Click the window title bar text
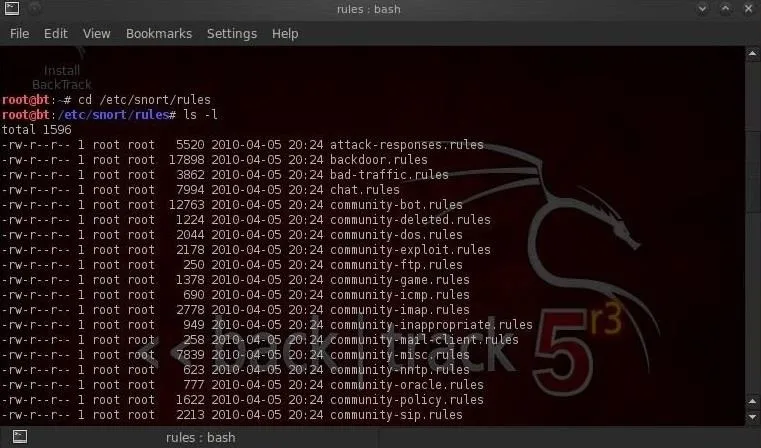The image size is (761, 448). pyautogui.click(x=368, y=9)
